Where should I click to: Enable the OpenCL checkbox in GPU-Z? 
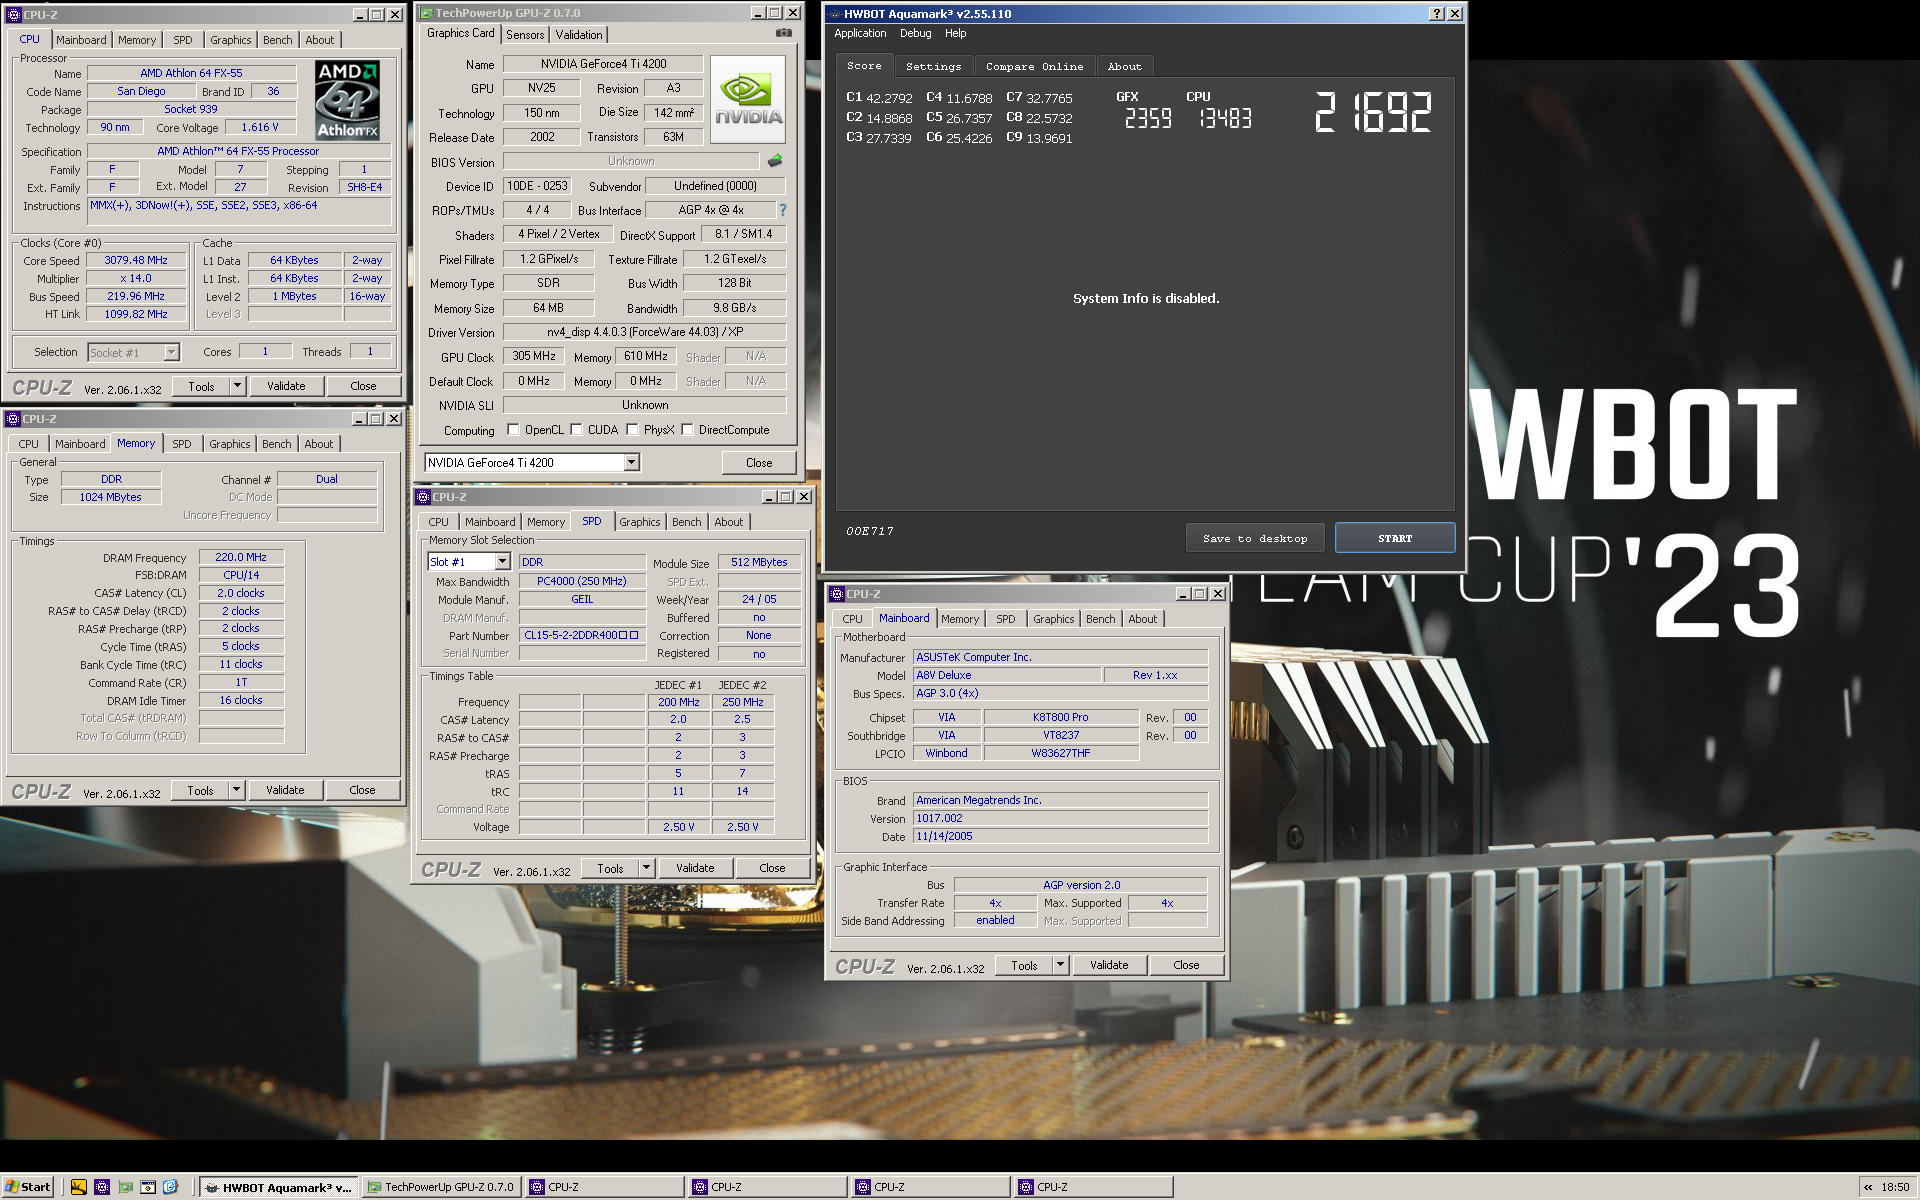[513, 430]
